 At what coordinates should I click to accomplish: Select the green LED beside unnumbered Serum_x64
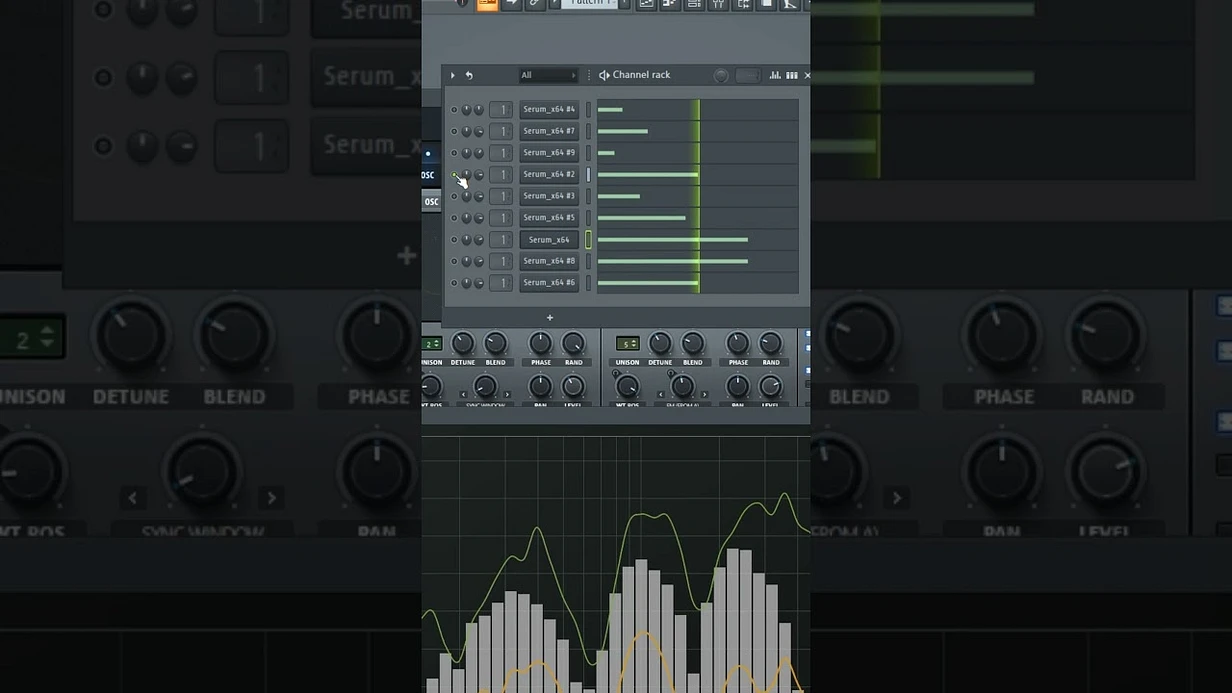[588, 240]
